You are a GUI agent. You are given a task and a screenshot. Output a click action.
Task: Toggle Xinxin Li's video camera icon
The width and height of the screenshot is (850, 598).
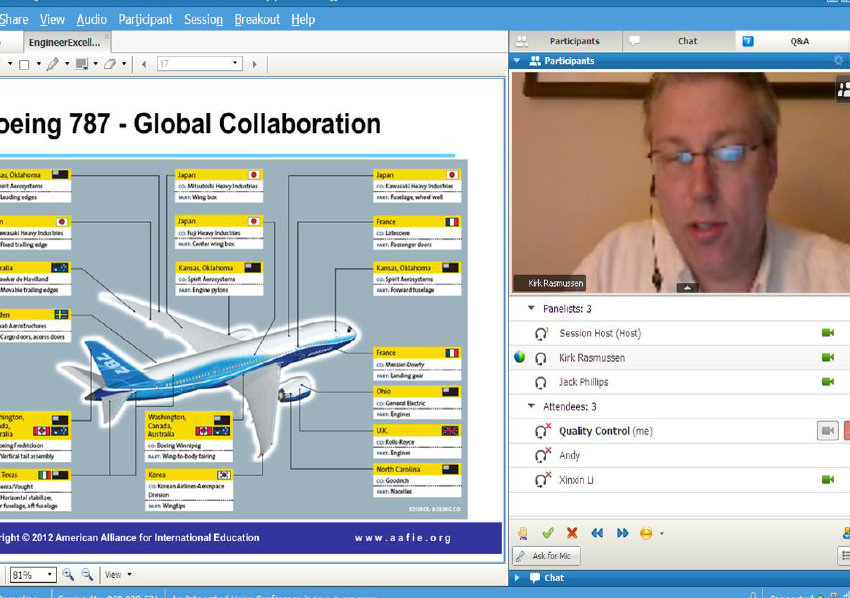[827, 480]
